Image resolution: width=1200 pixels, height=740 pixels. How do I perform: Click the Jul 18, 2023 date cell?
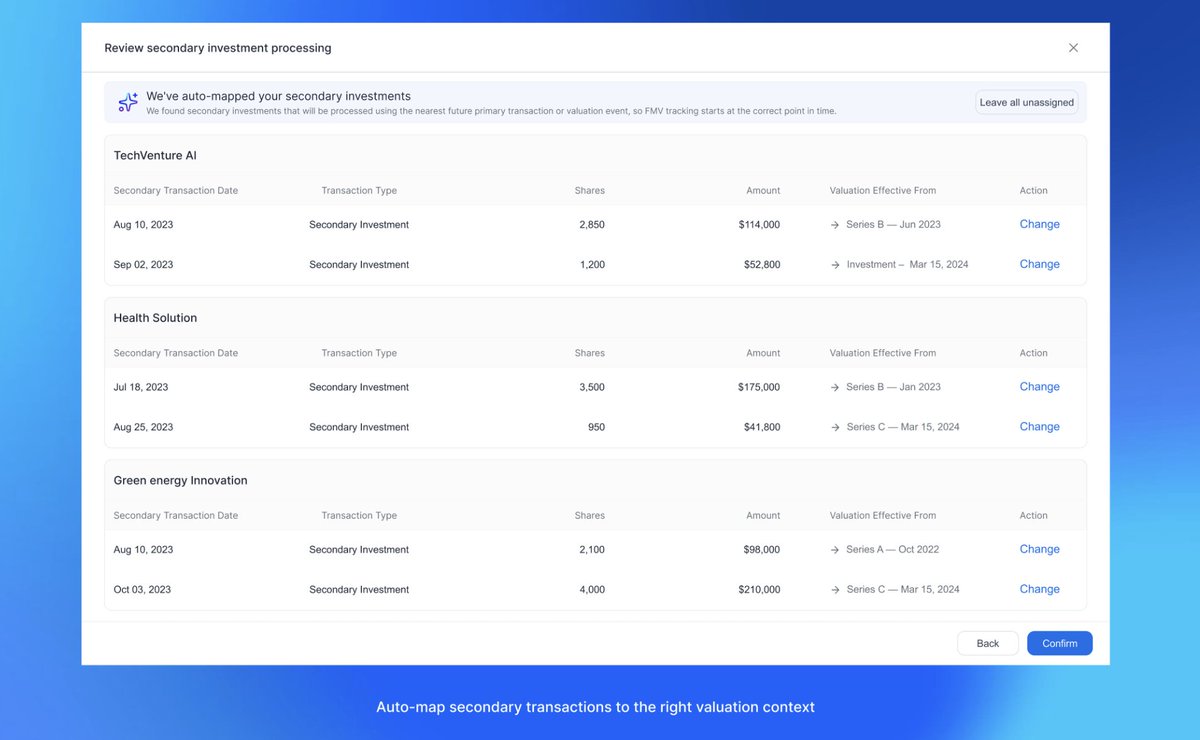coord(141,387)
